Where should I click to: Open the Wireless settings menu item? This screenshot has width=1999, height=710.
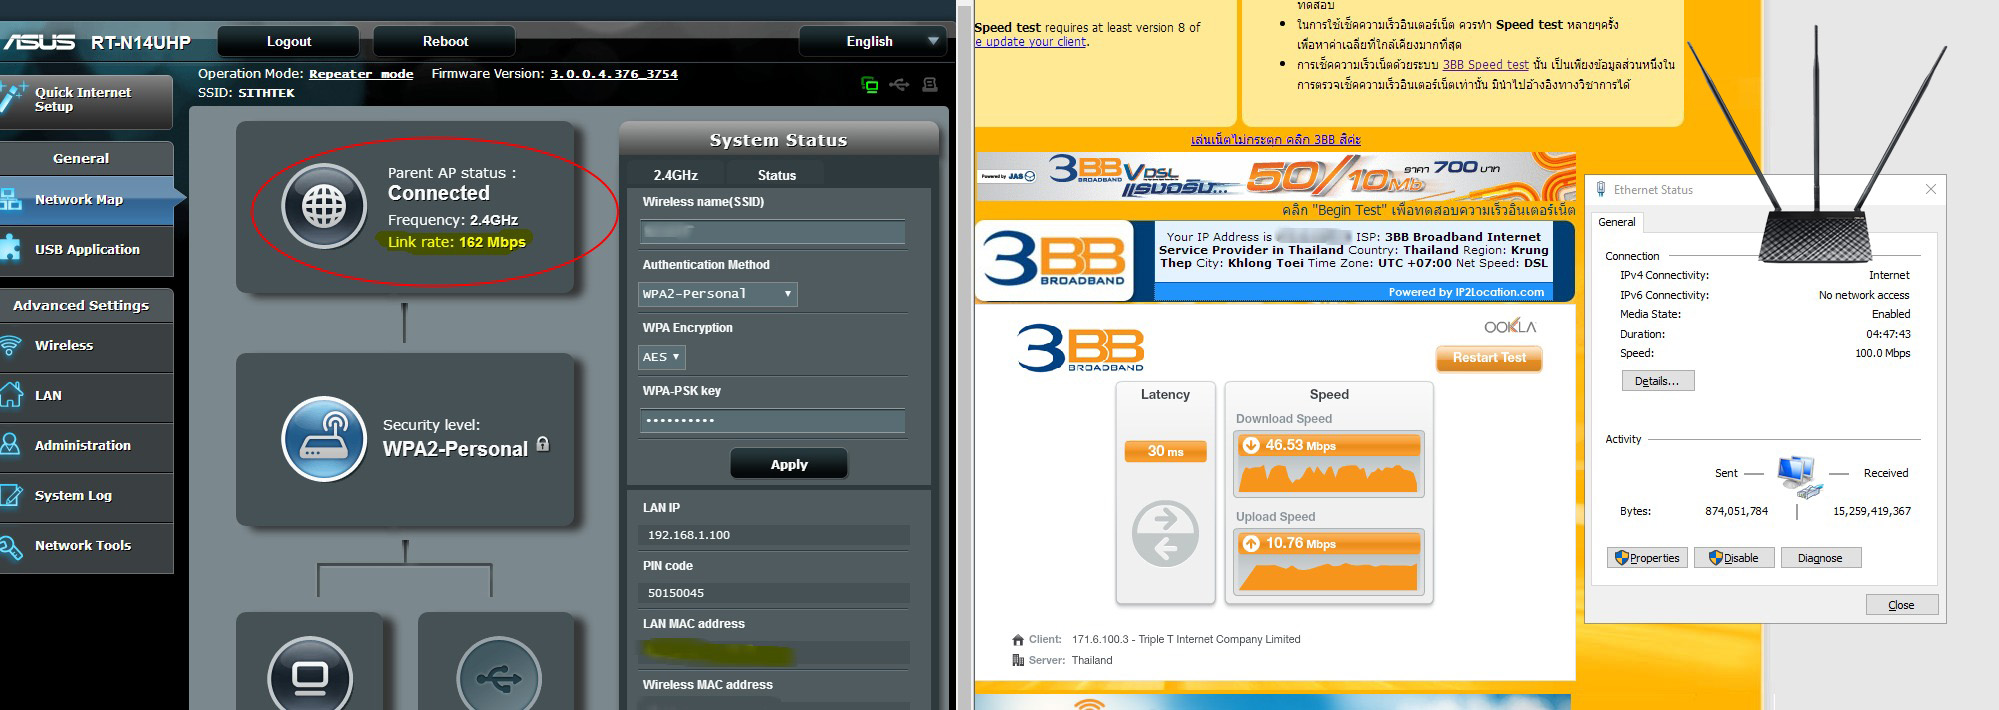pyautogui.click(x=86, y=346)
